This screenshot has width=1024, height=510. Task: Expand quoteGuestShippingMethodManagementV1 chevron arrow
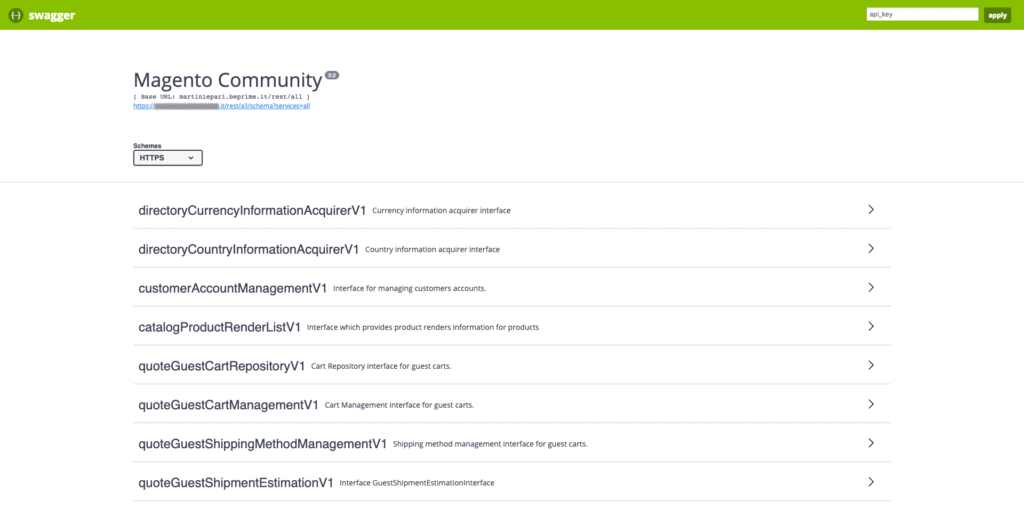871,443
